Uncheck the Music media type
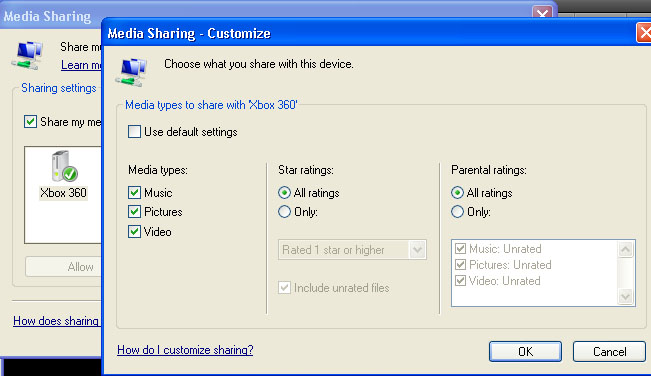651x376 pixels. [134, 193]
